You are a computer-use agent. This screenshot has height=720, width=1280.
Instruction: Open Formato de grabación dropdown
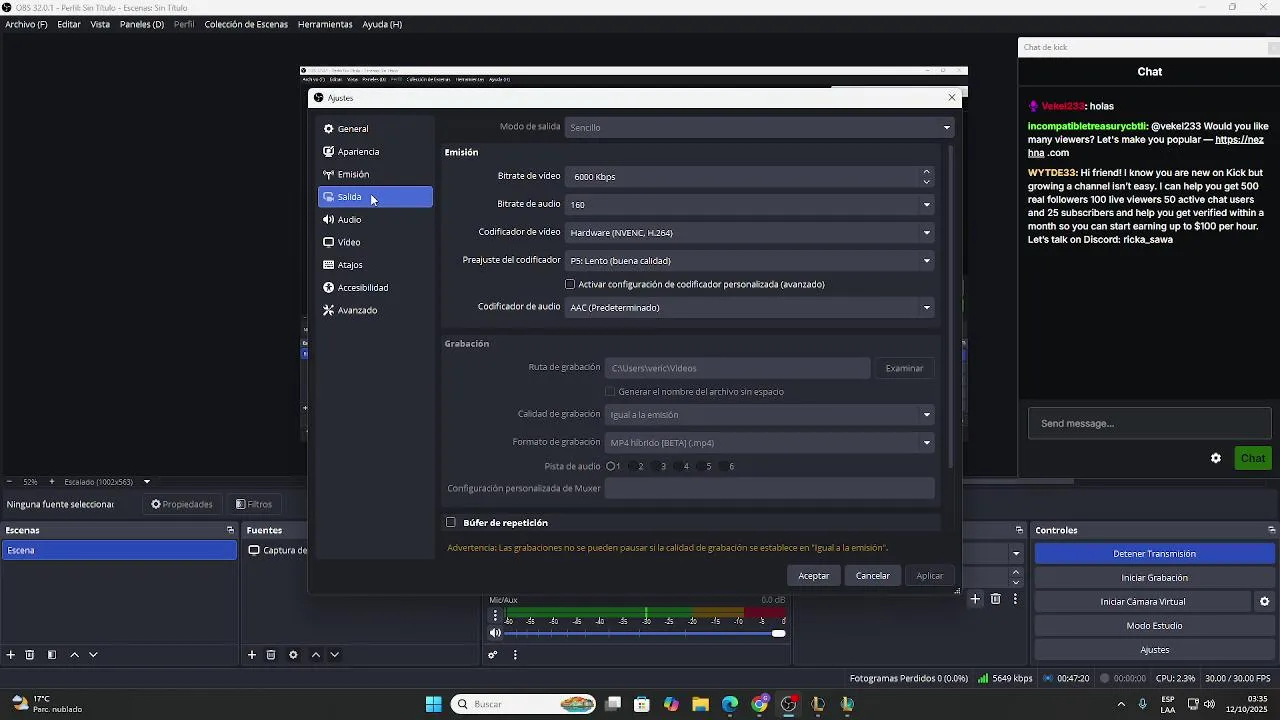[x=770, y=442]
